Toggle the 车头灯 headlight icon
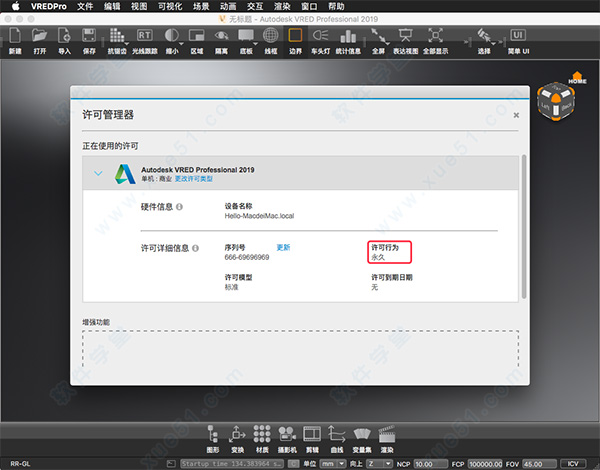 [x=320, y=36]
